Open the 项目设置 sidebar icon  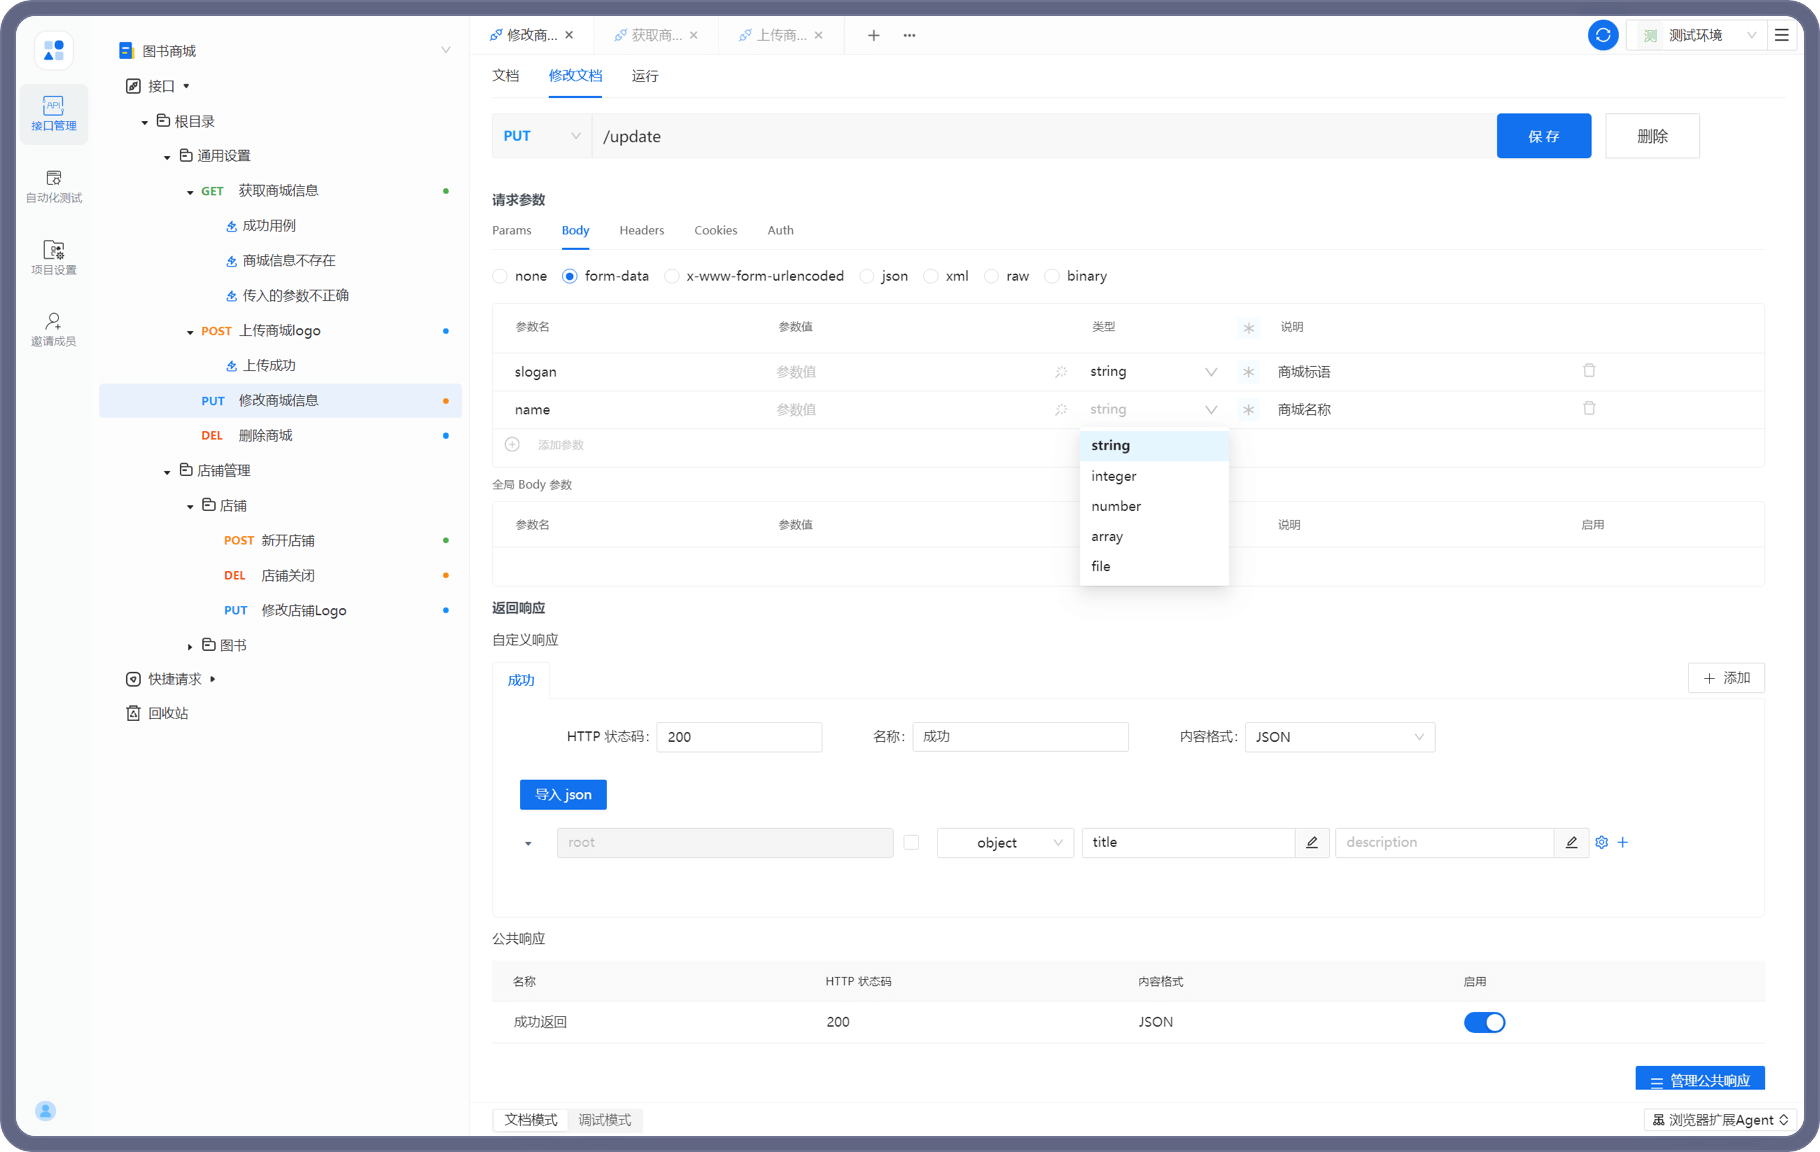pos(54,257)
